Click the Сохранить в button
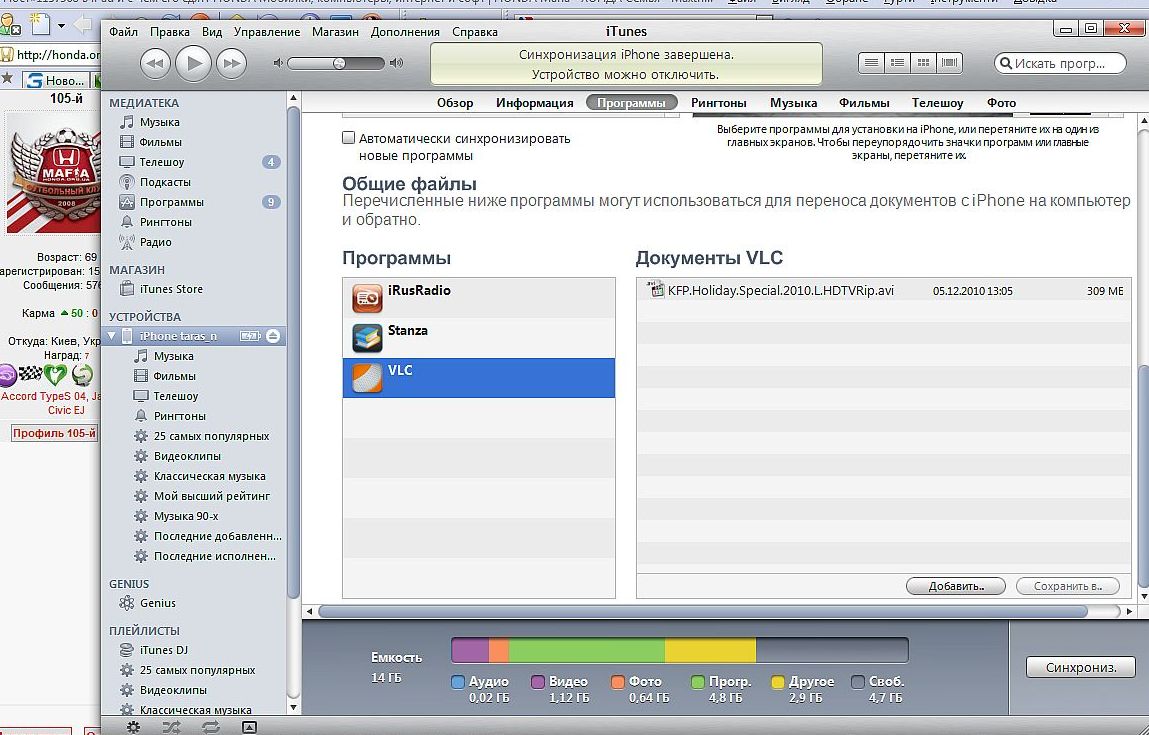This screenshot has height=735, width=1149. [x=1068, y=586]
